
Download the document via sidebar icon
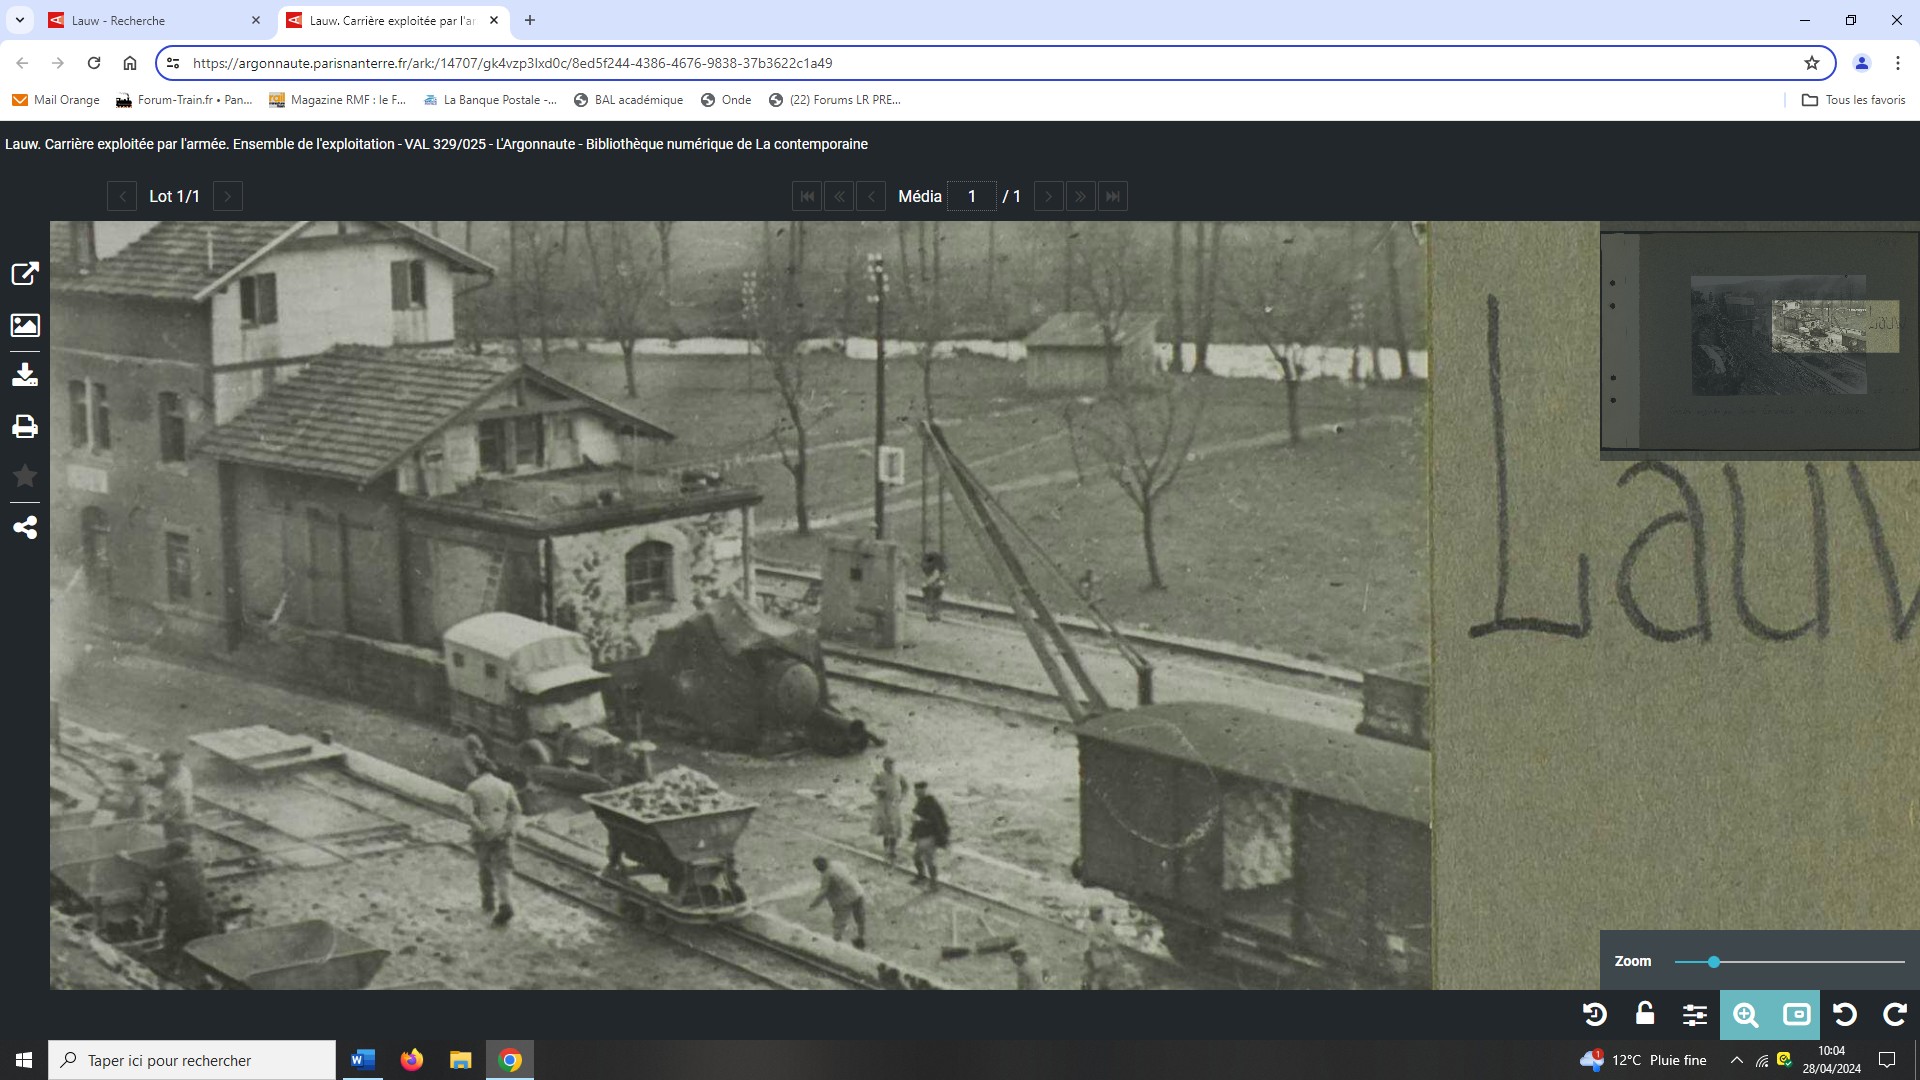point(25,375)
